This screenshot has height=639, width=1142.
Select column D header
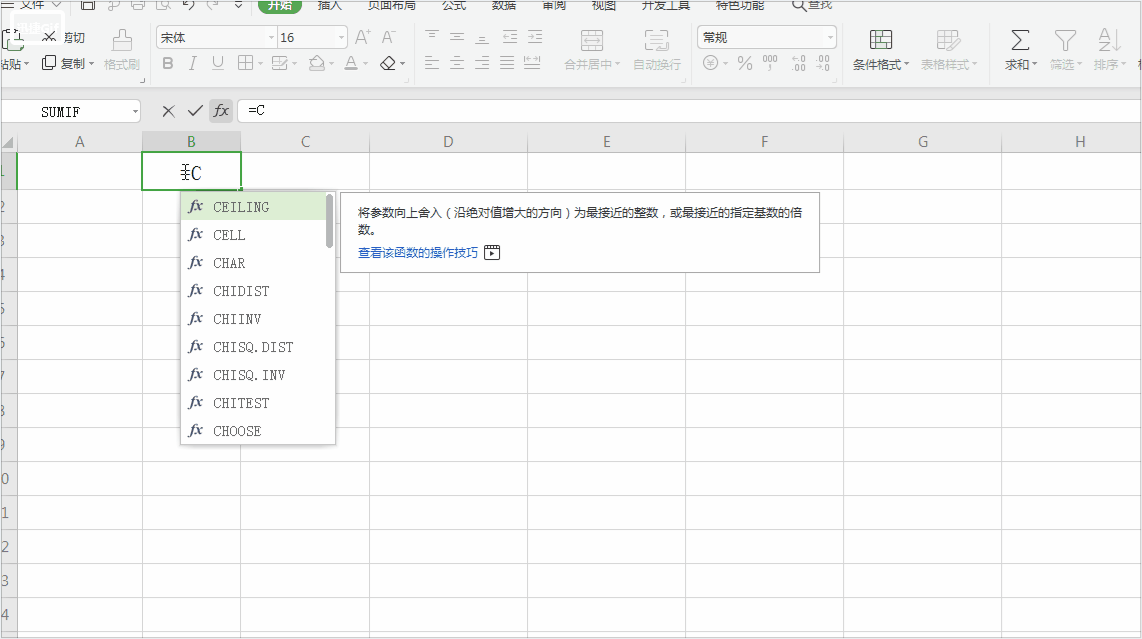click(x=448, y=141)
